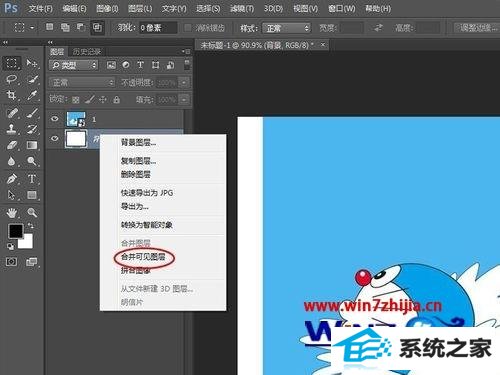The image size is (500, 375).
Task: Swap width and height using arrows icon
Action: [x=378, y=28]
